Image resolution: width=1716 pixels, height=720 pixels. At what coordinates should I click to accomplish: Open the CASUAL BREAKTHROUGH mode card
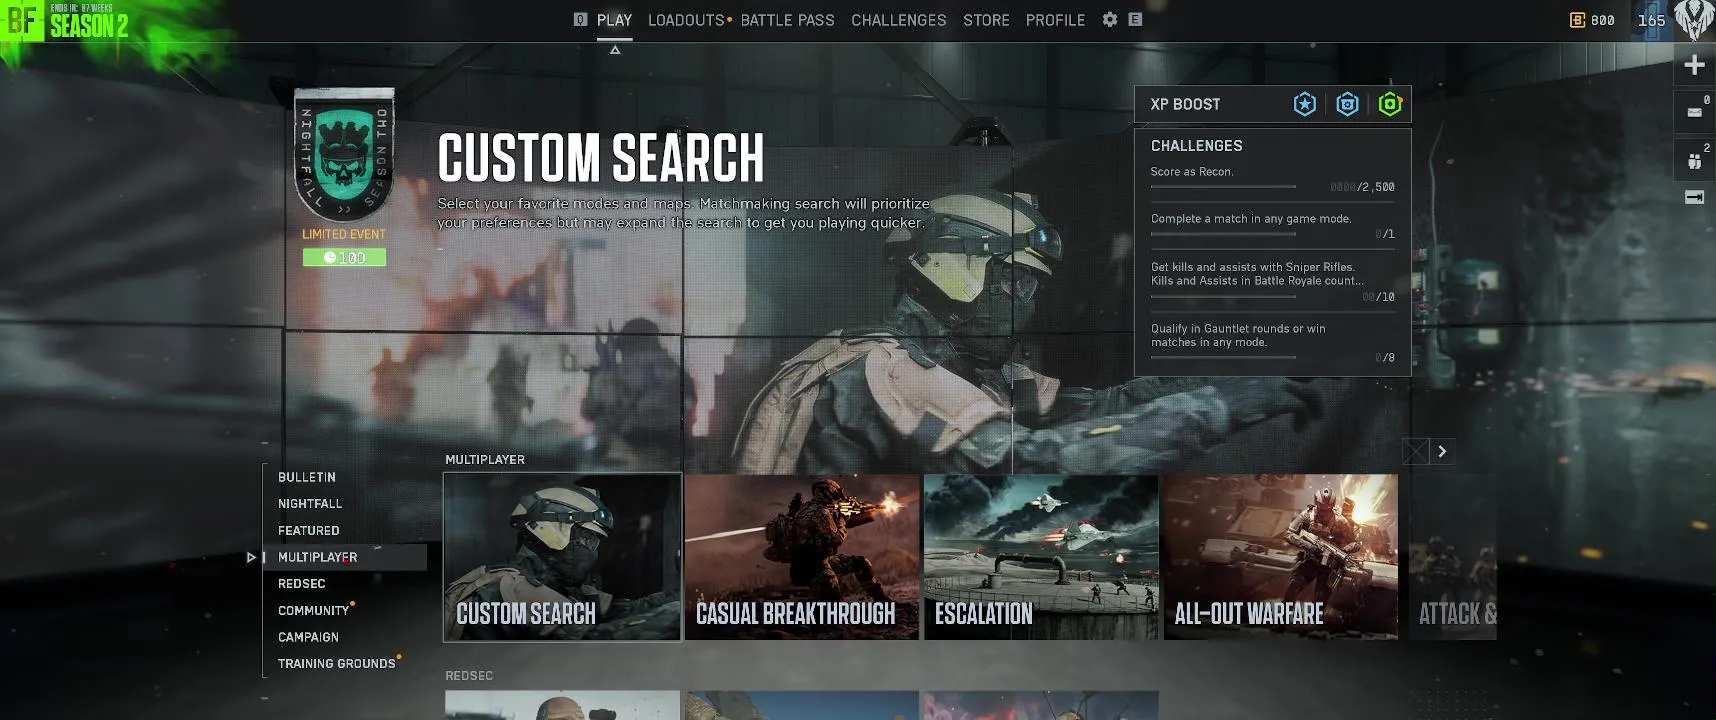point(802,557)
